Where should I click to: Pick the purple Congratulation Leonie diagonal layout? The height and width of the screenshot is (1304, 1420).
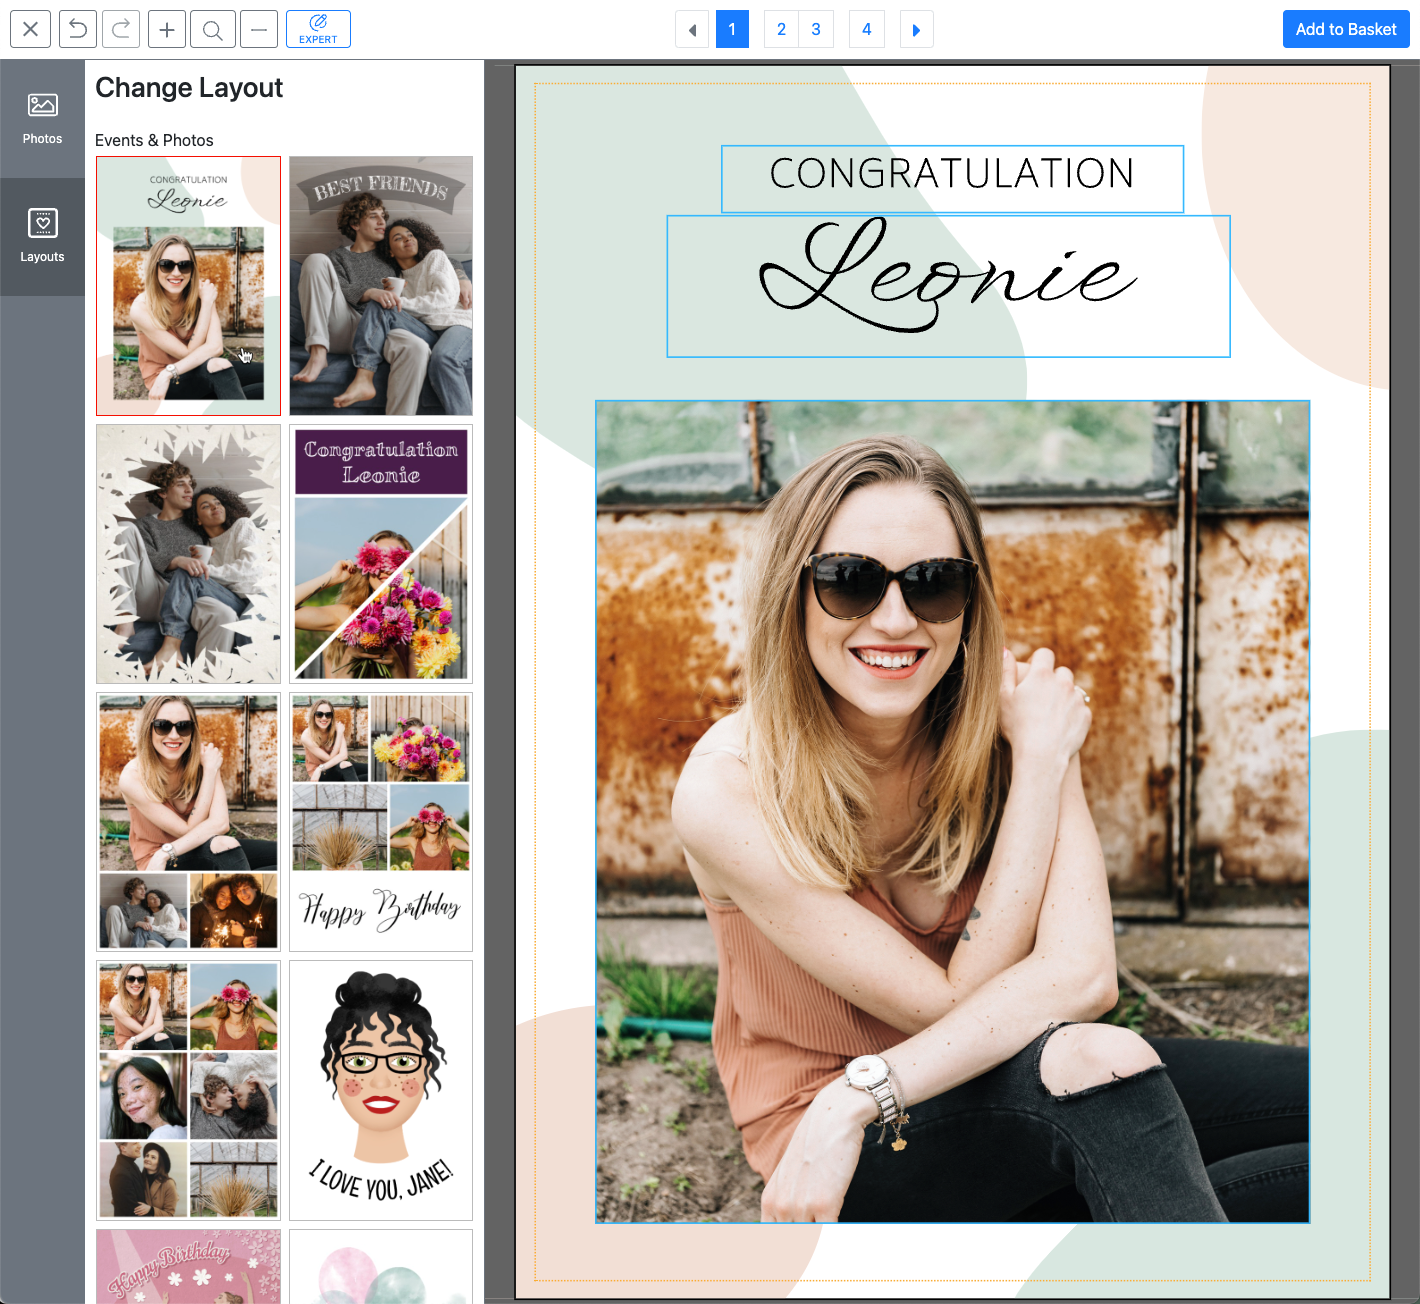[381, 554]
